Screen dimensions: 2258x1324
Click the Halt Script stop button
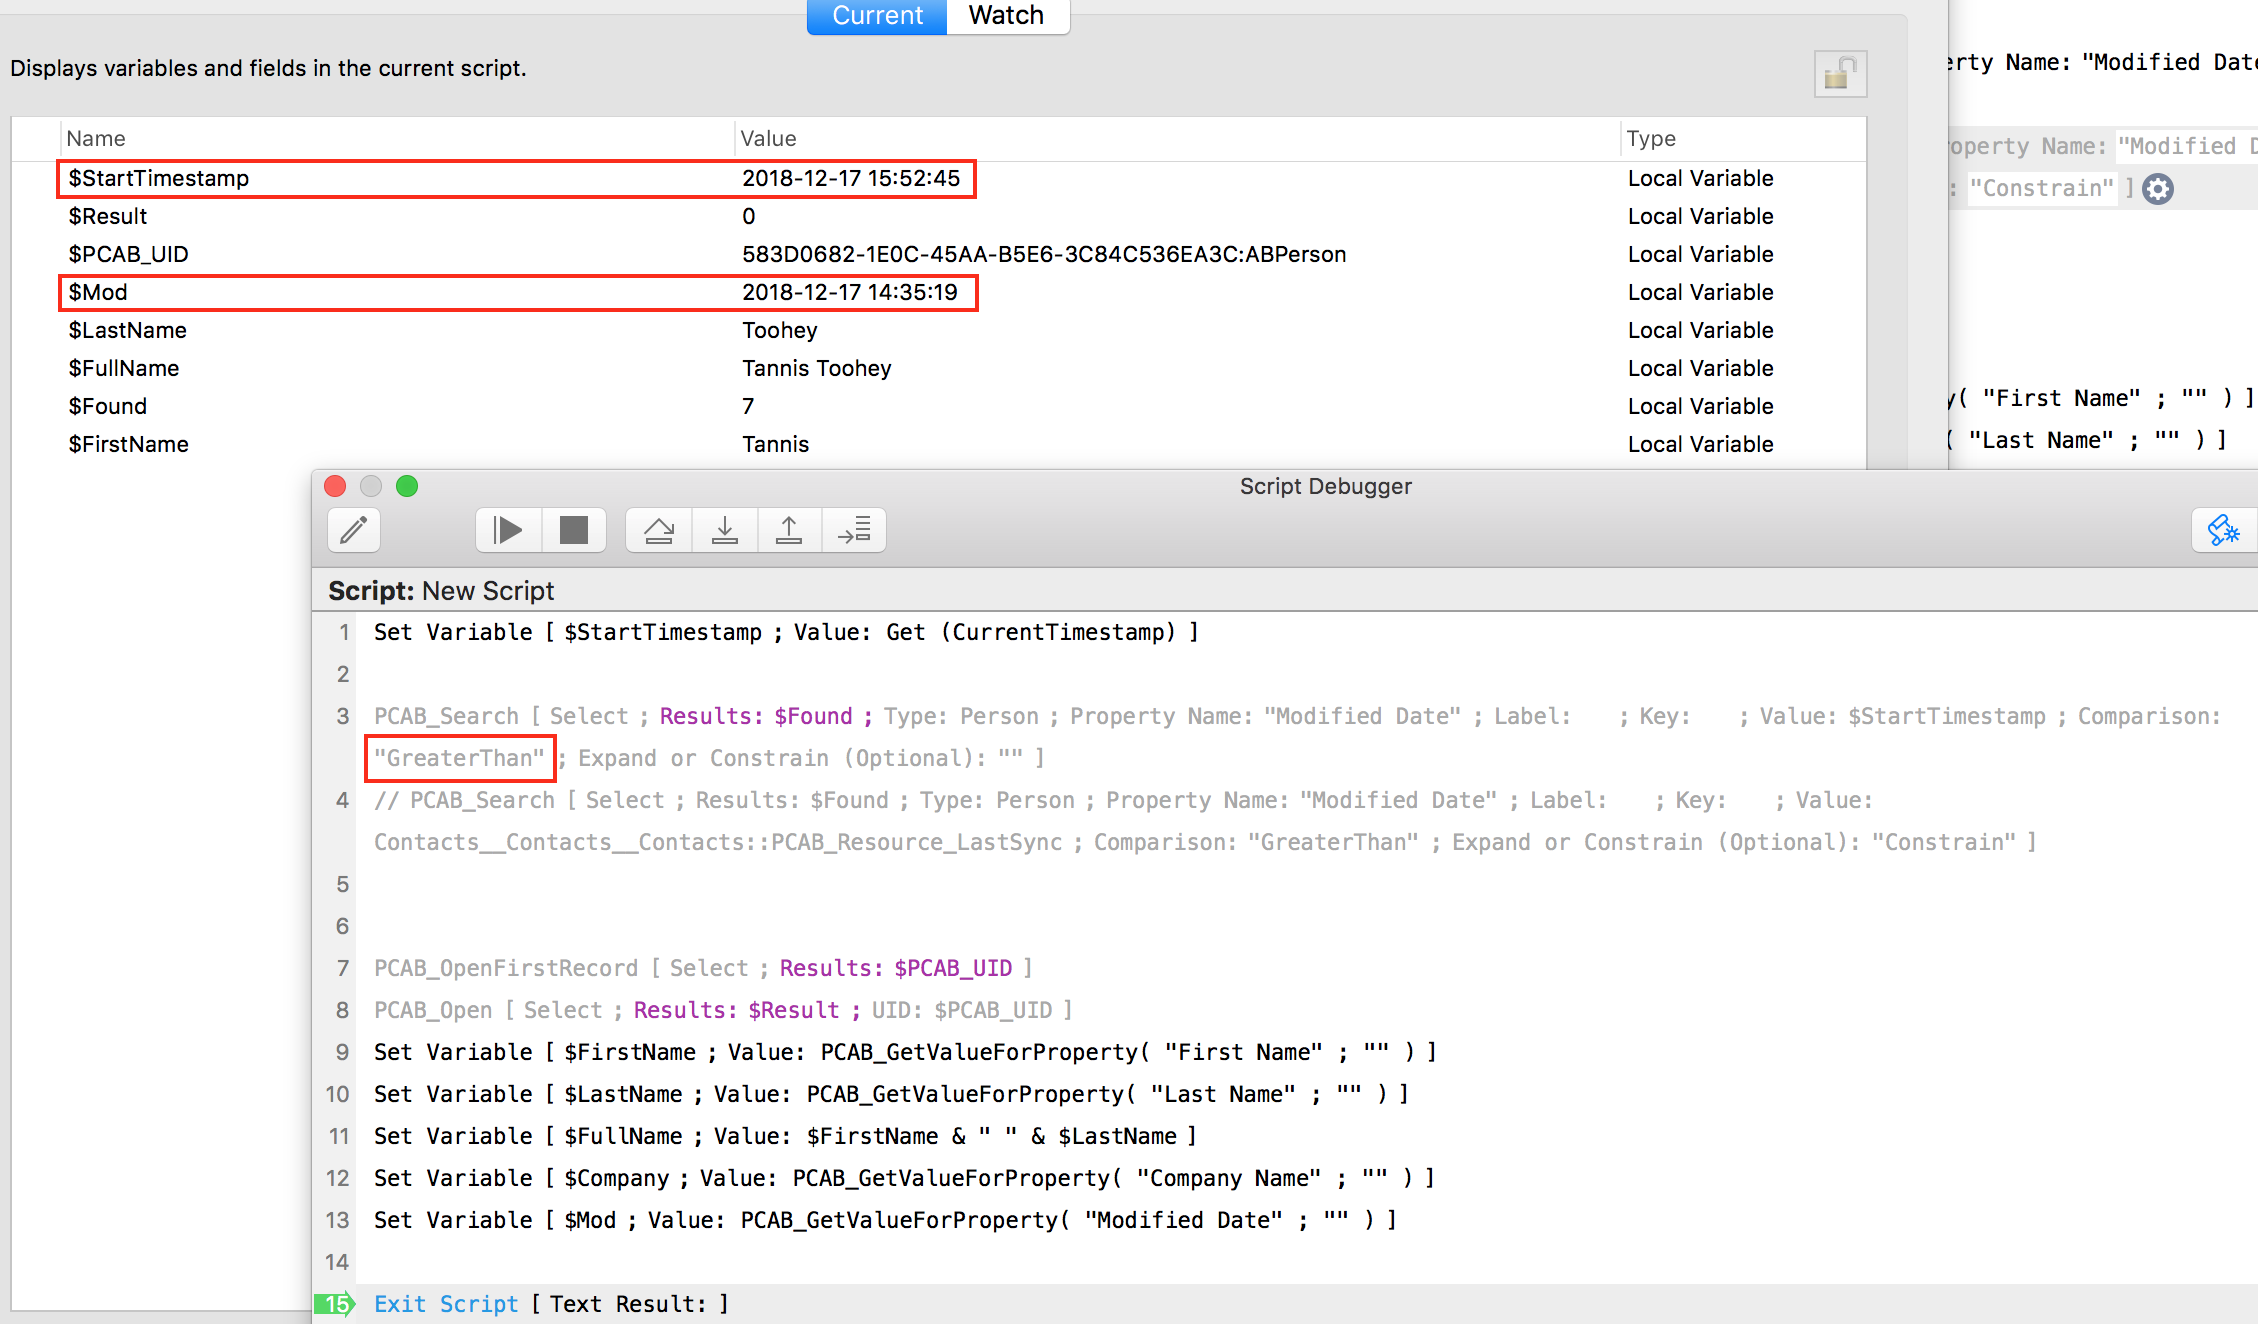[574, 530]
